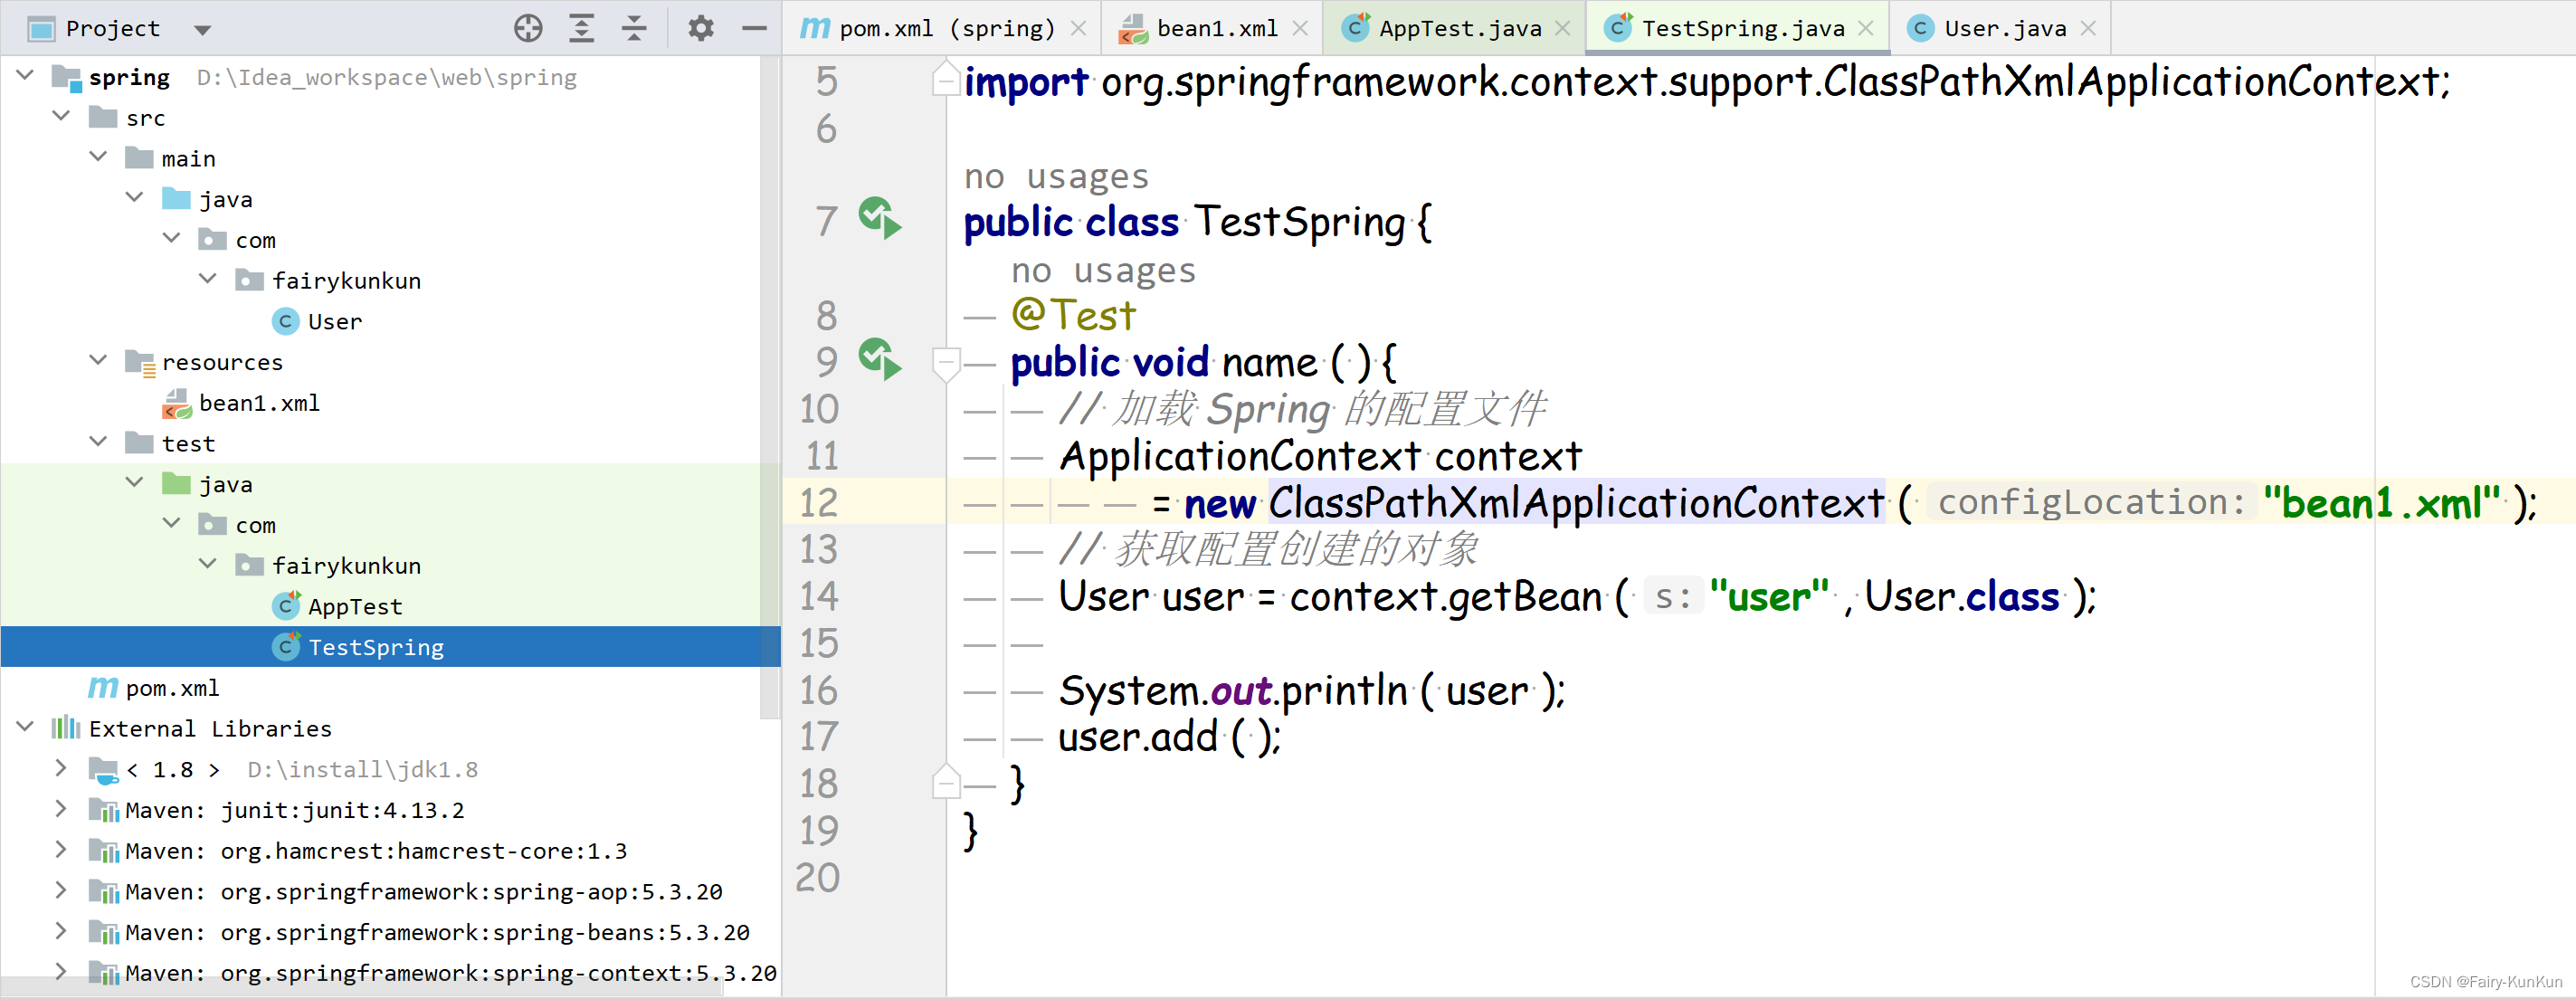
Task: Select fairykunkun package under main
Action: tap(328, 280)
